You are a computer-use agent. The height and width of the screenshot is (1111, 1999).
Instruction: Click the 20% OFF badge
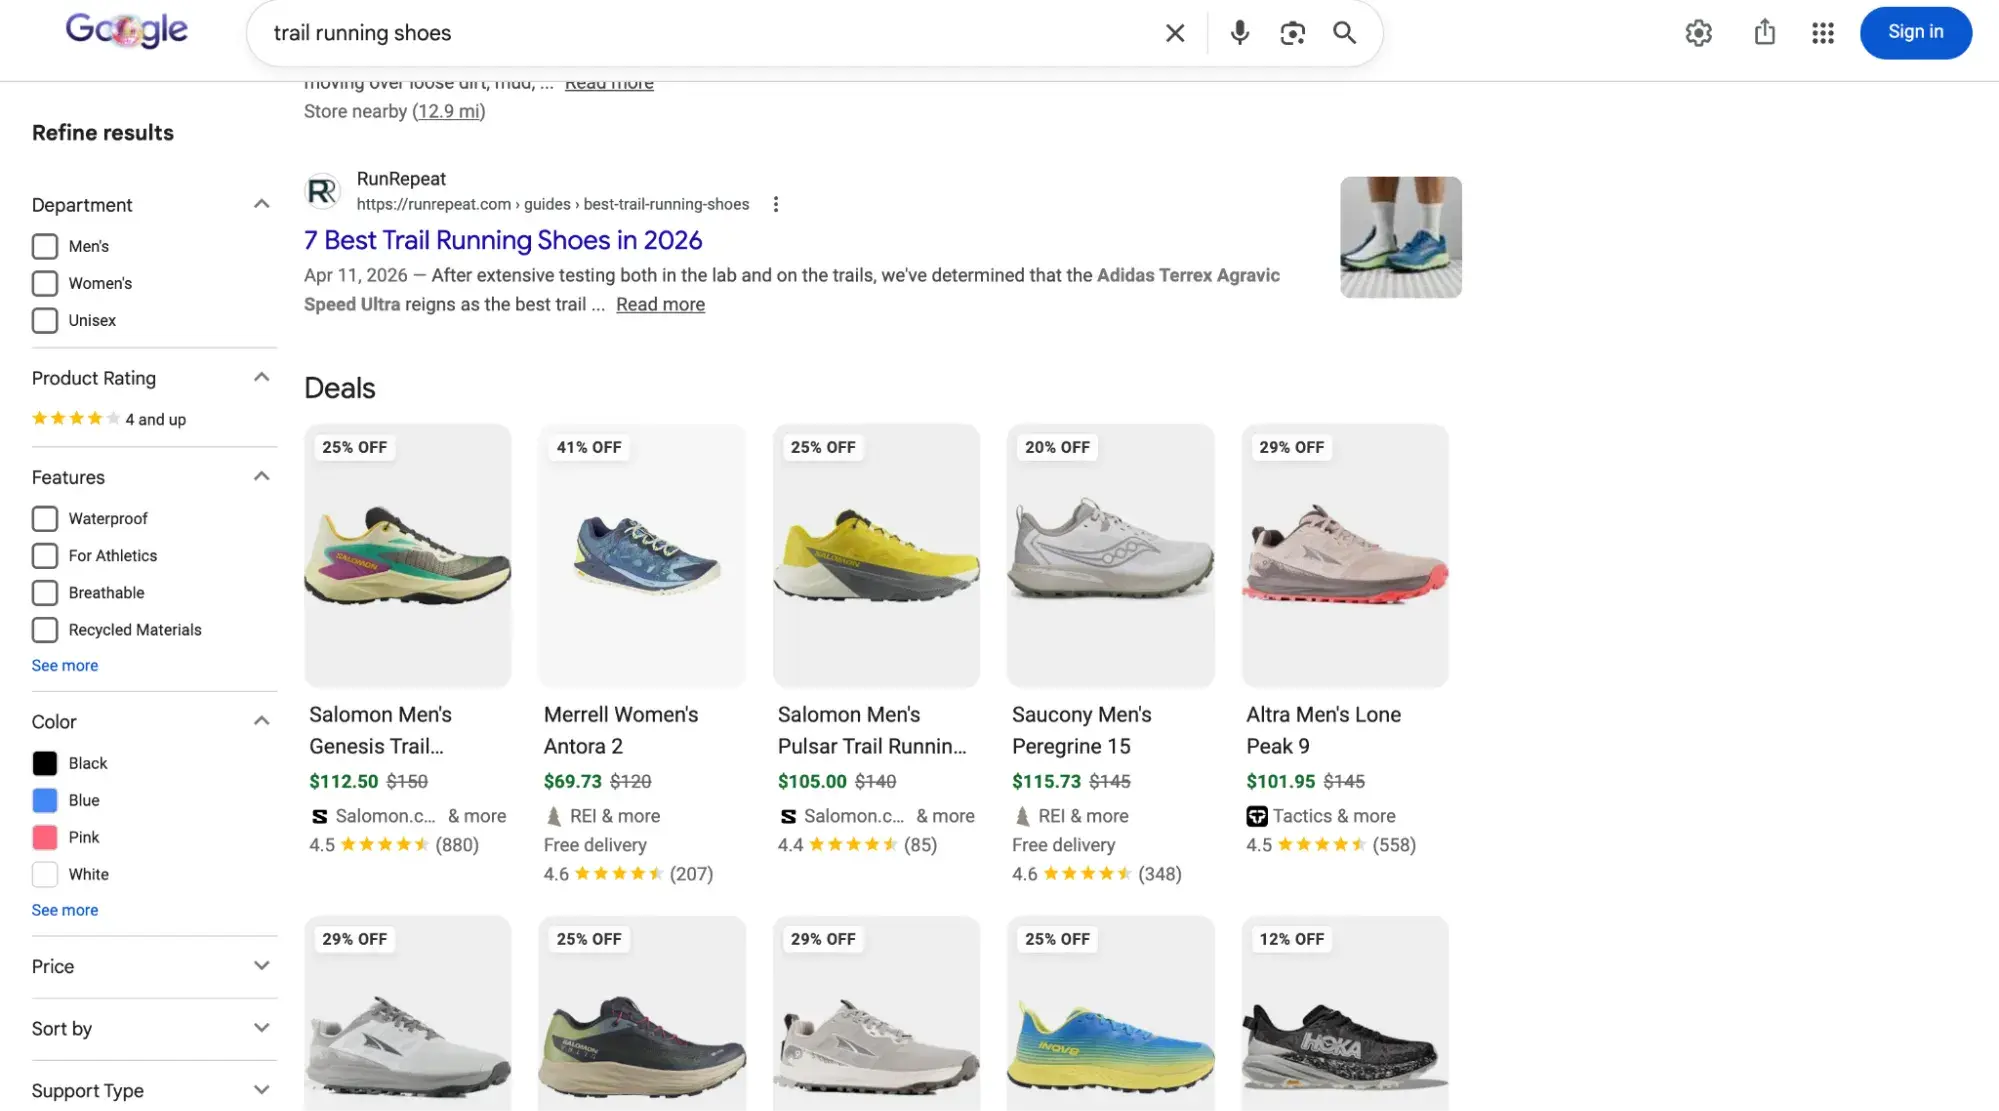1057,447
